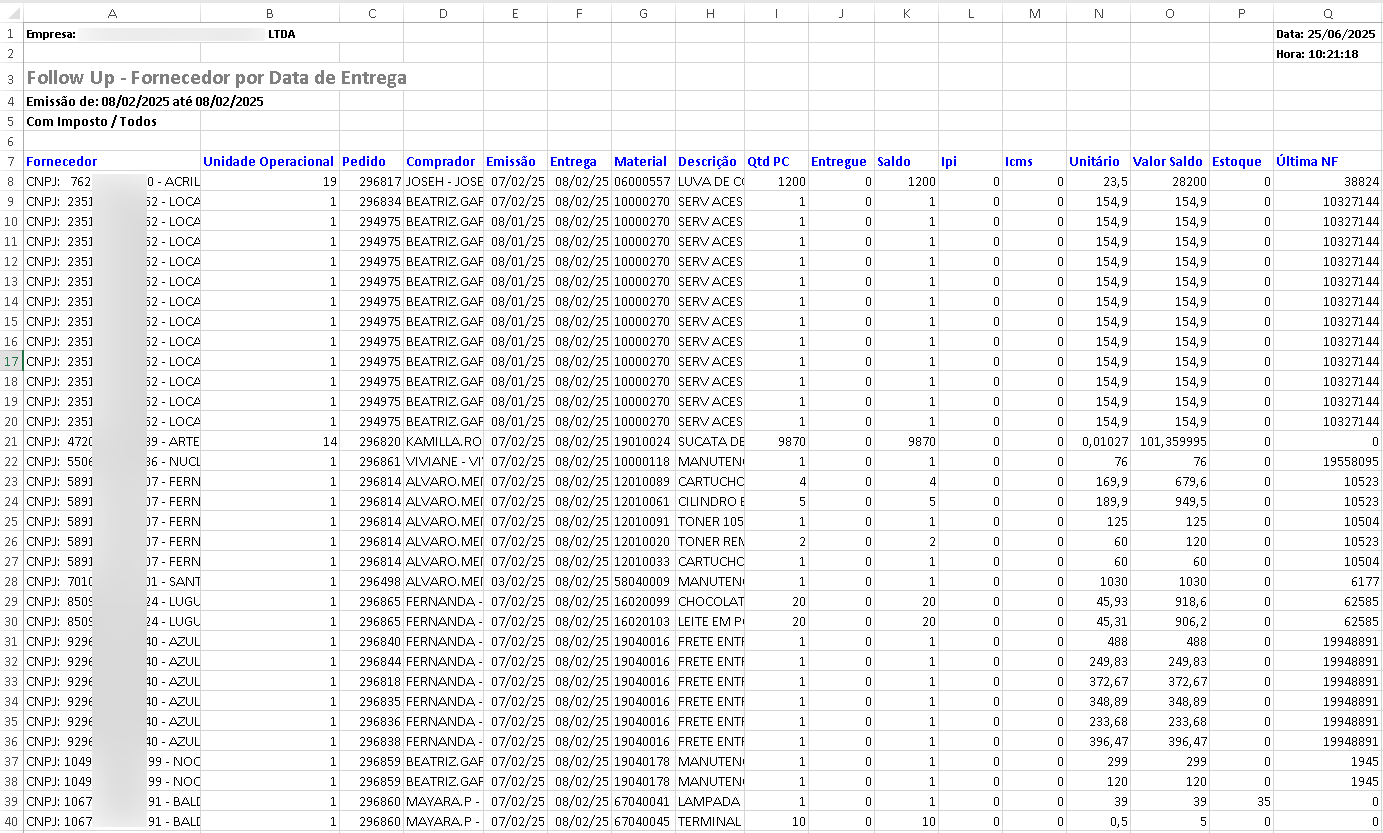
Task: Click the Valor Saldo cell '28200'
Action: [1169, 181]
